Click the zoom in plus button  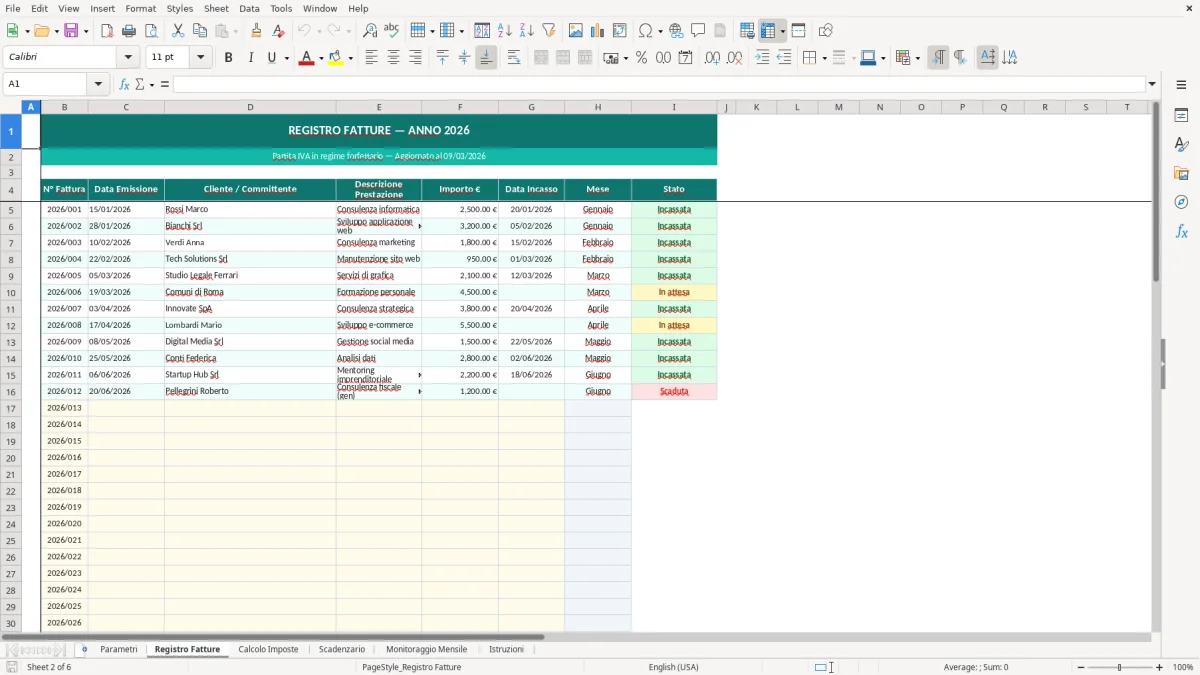pyautogui.click(x=1159, y=667)
